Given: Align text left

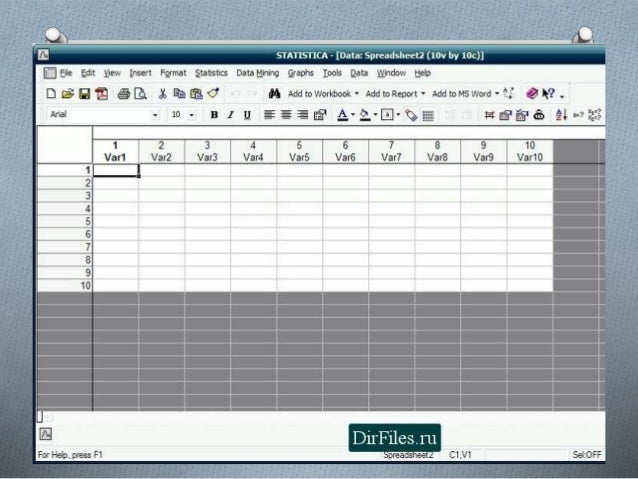Looking at the screenshot, I should (269, 115).
